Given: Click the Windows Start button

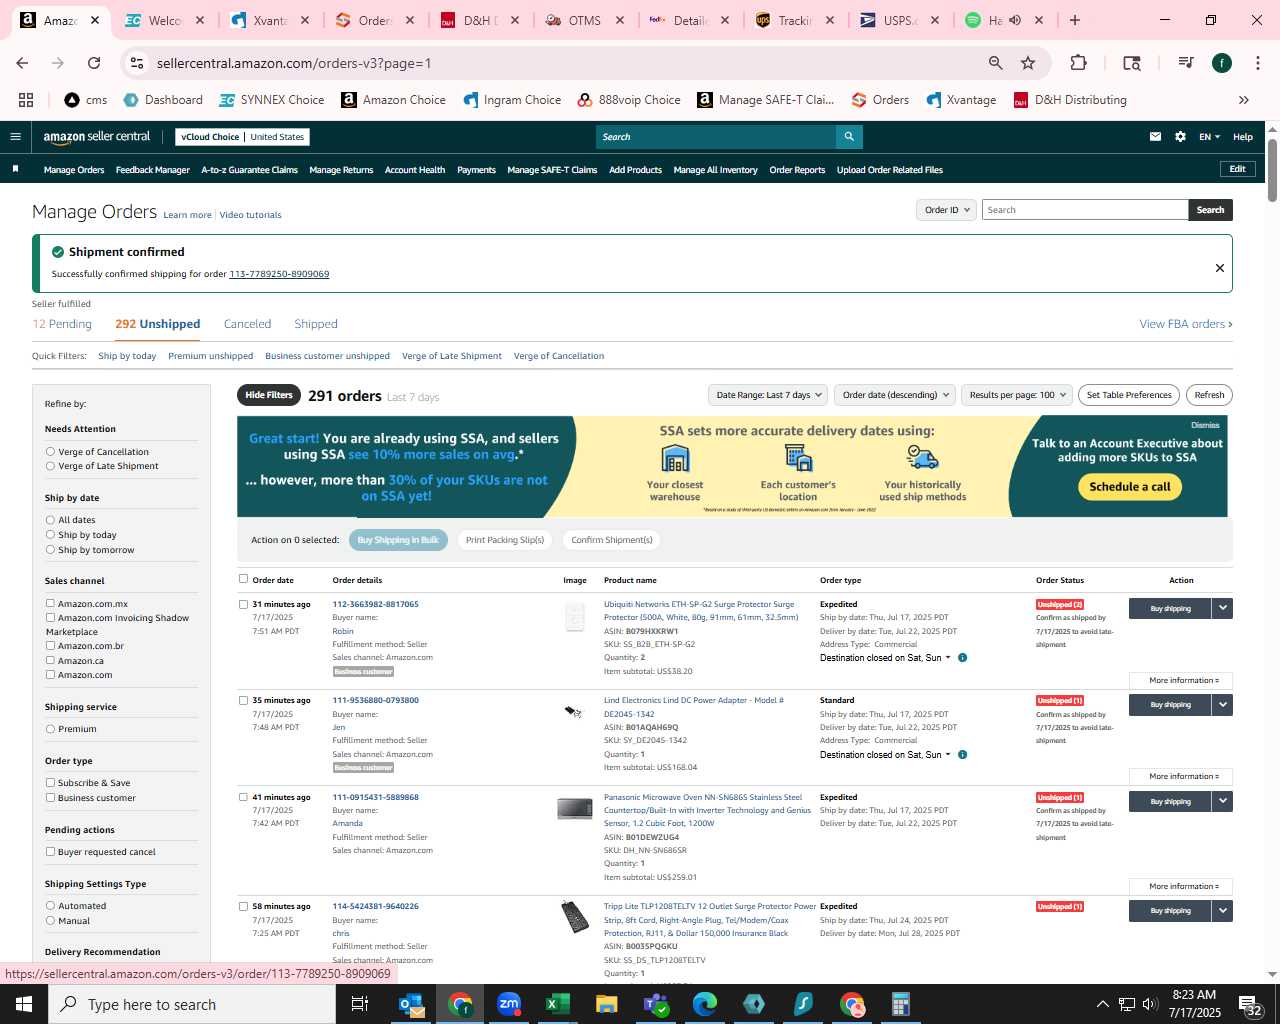Looking at the screenshot, I should click(24, 1004).
